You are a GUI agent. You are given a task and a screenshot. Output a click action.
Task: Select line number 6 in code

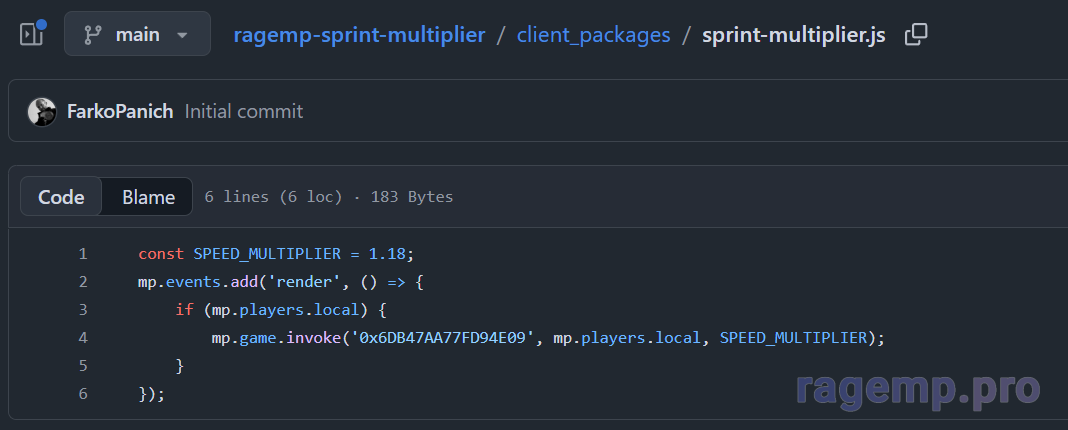(83, 394)
